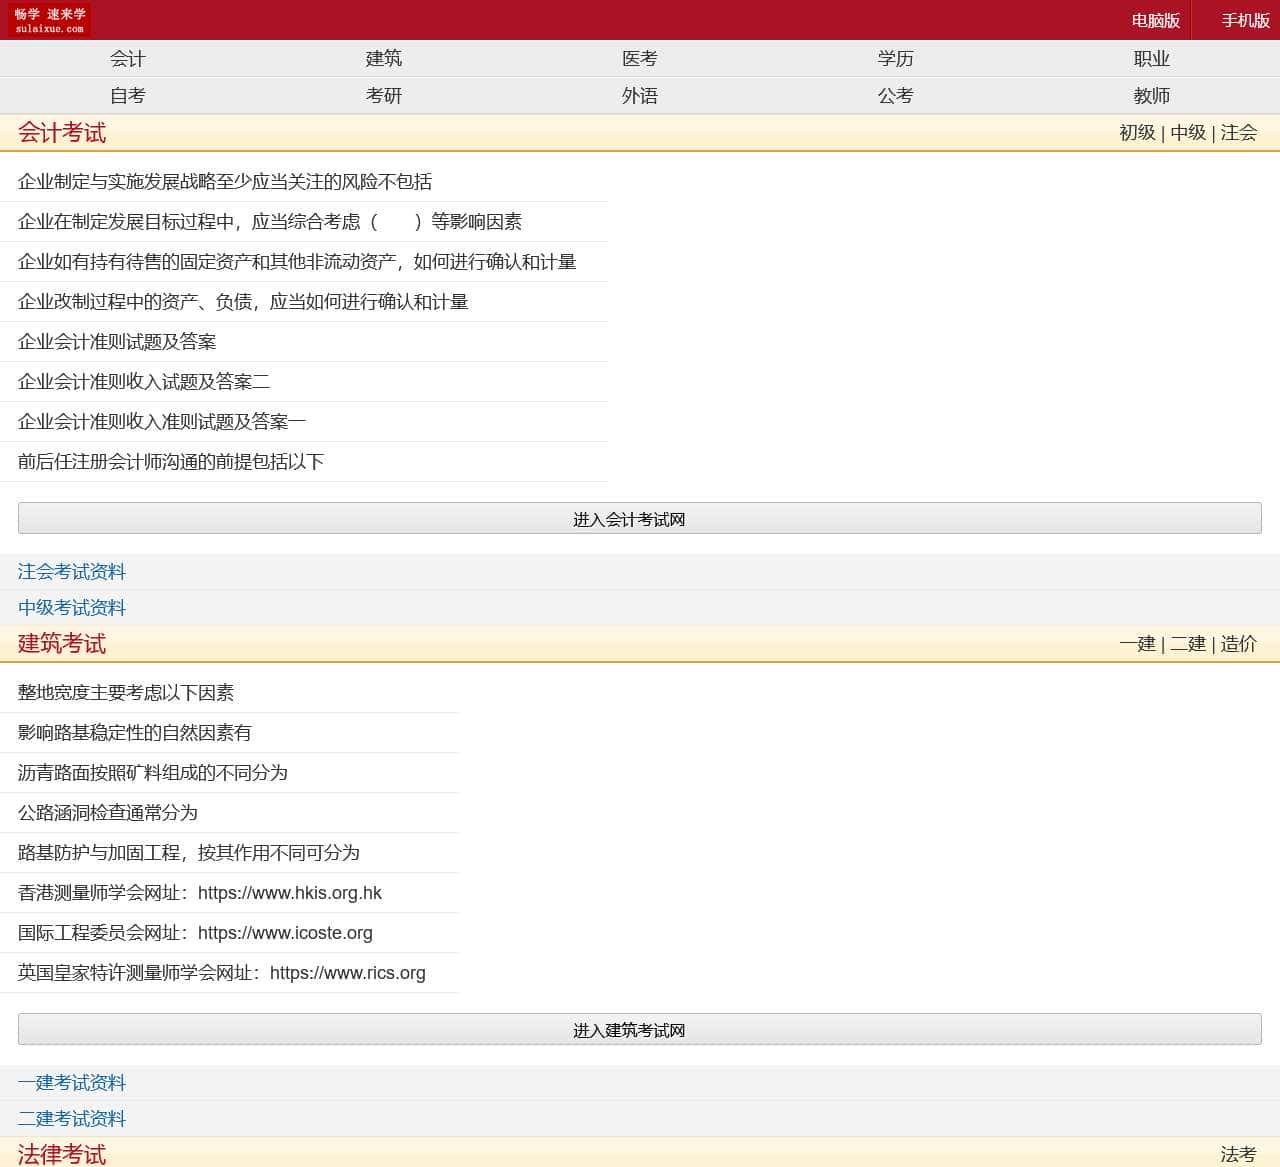This screenshot has height=1167, width=1280.
Task: Open 中级考试资料 link
Action: click(72, 608)
